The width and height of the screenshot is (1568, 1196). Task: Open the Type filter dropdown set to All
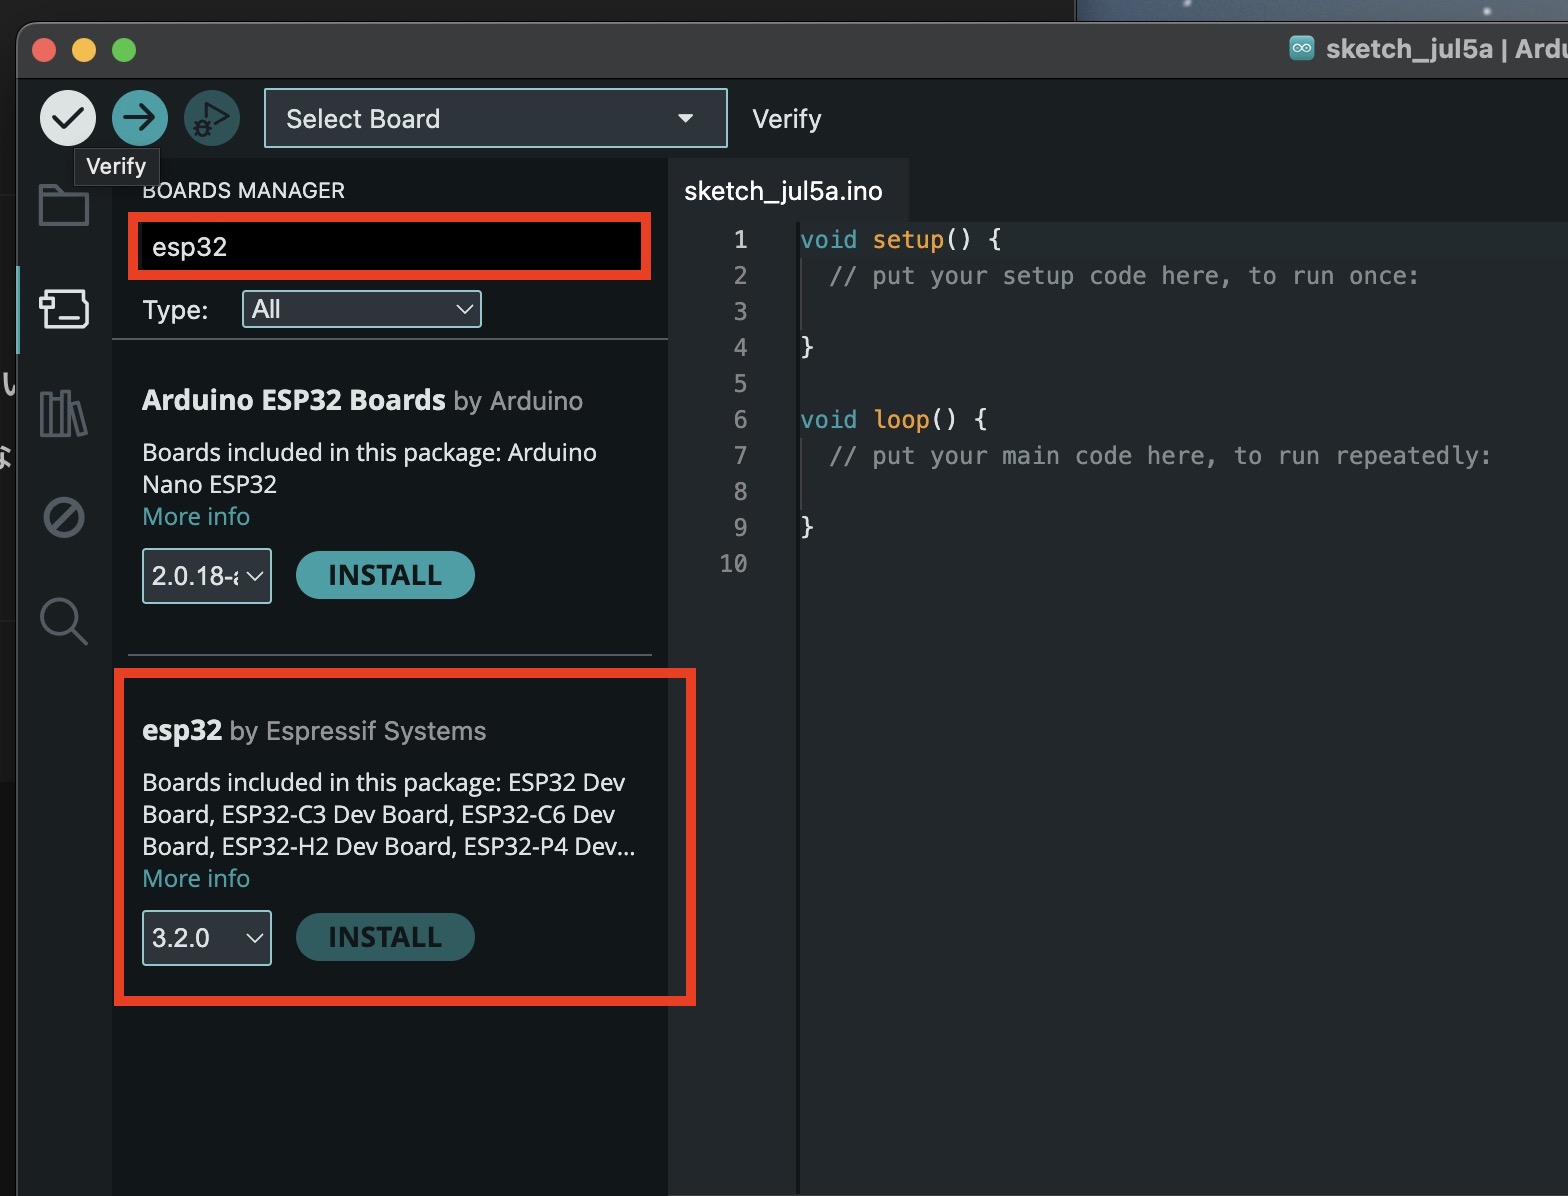362,309
